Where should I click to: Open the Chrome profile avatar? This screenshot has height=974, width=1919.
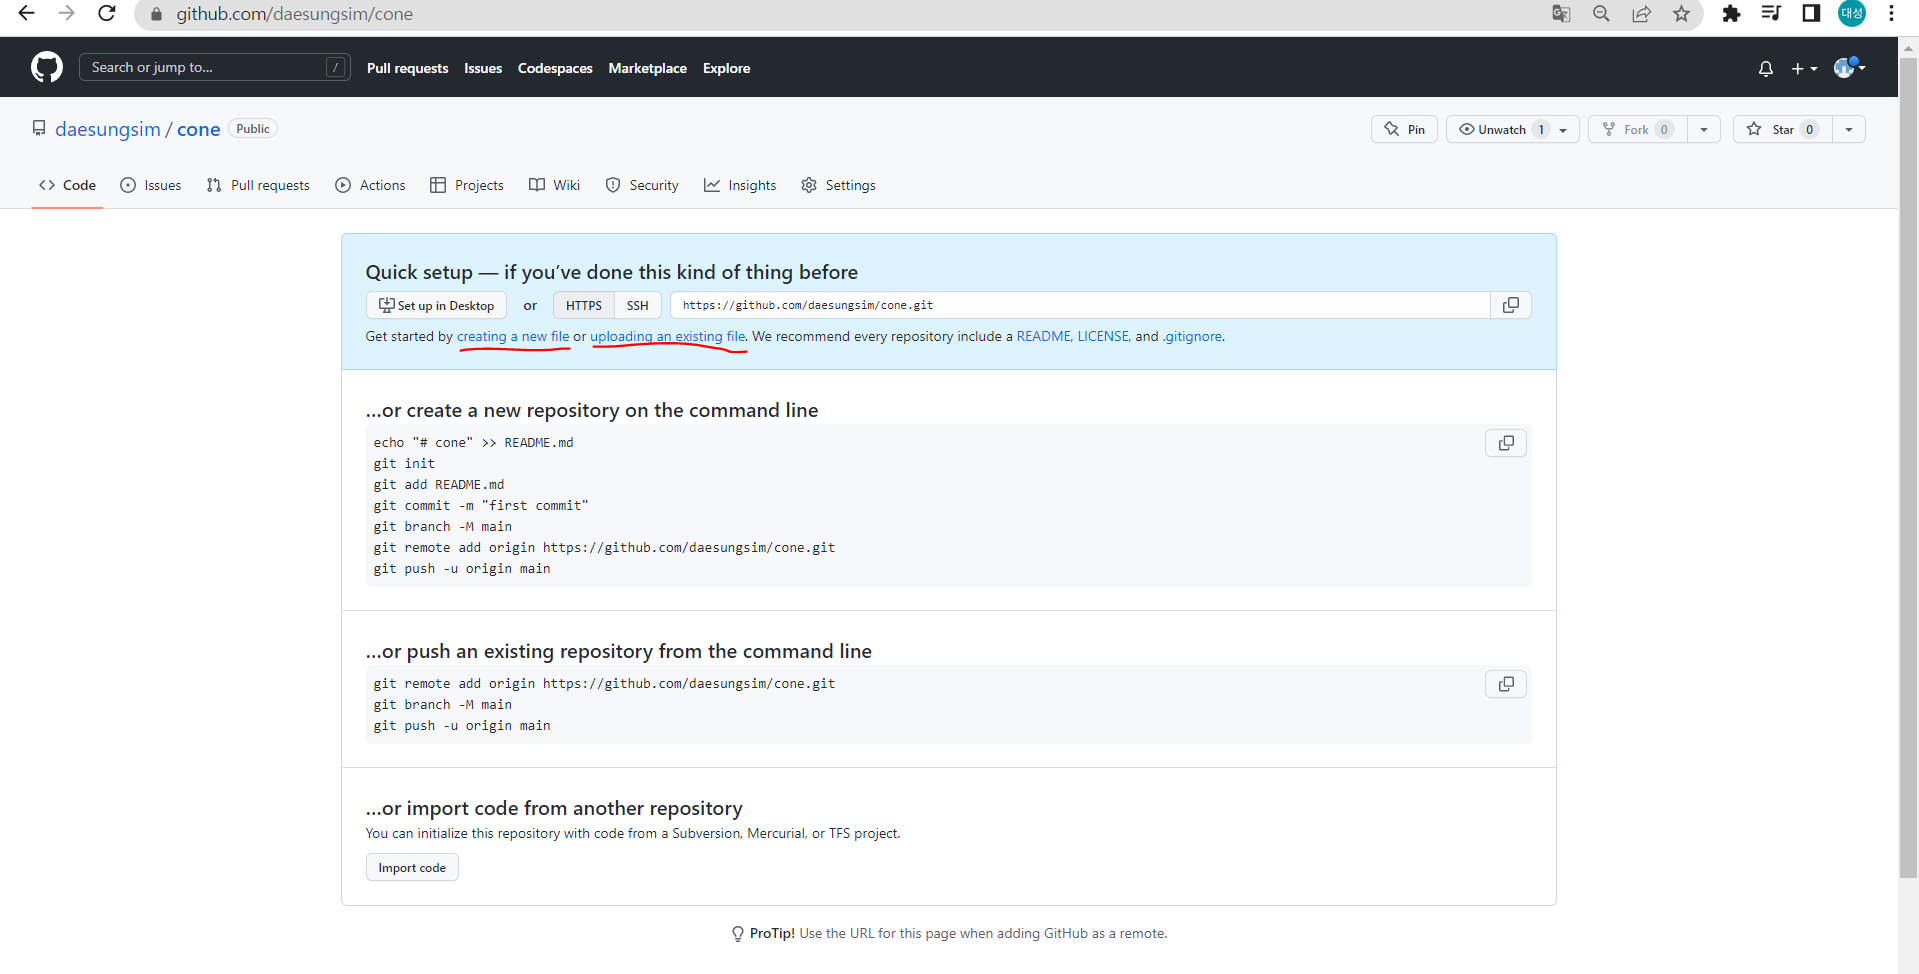1852,14
